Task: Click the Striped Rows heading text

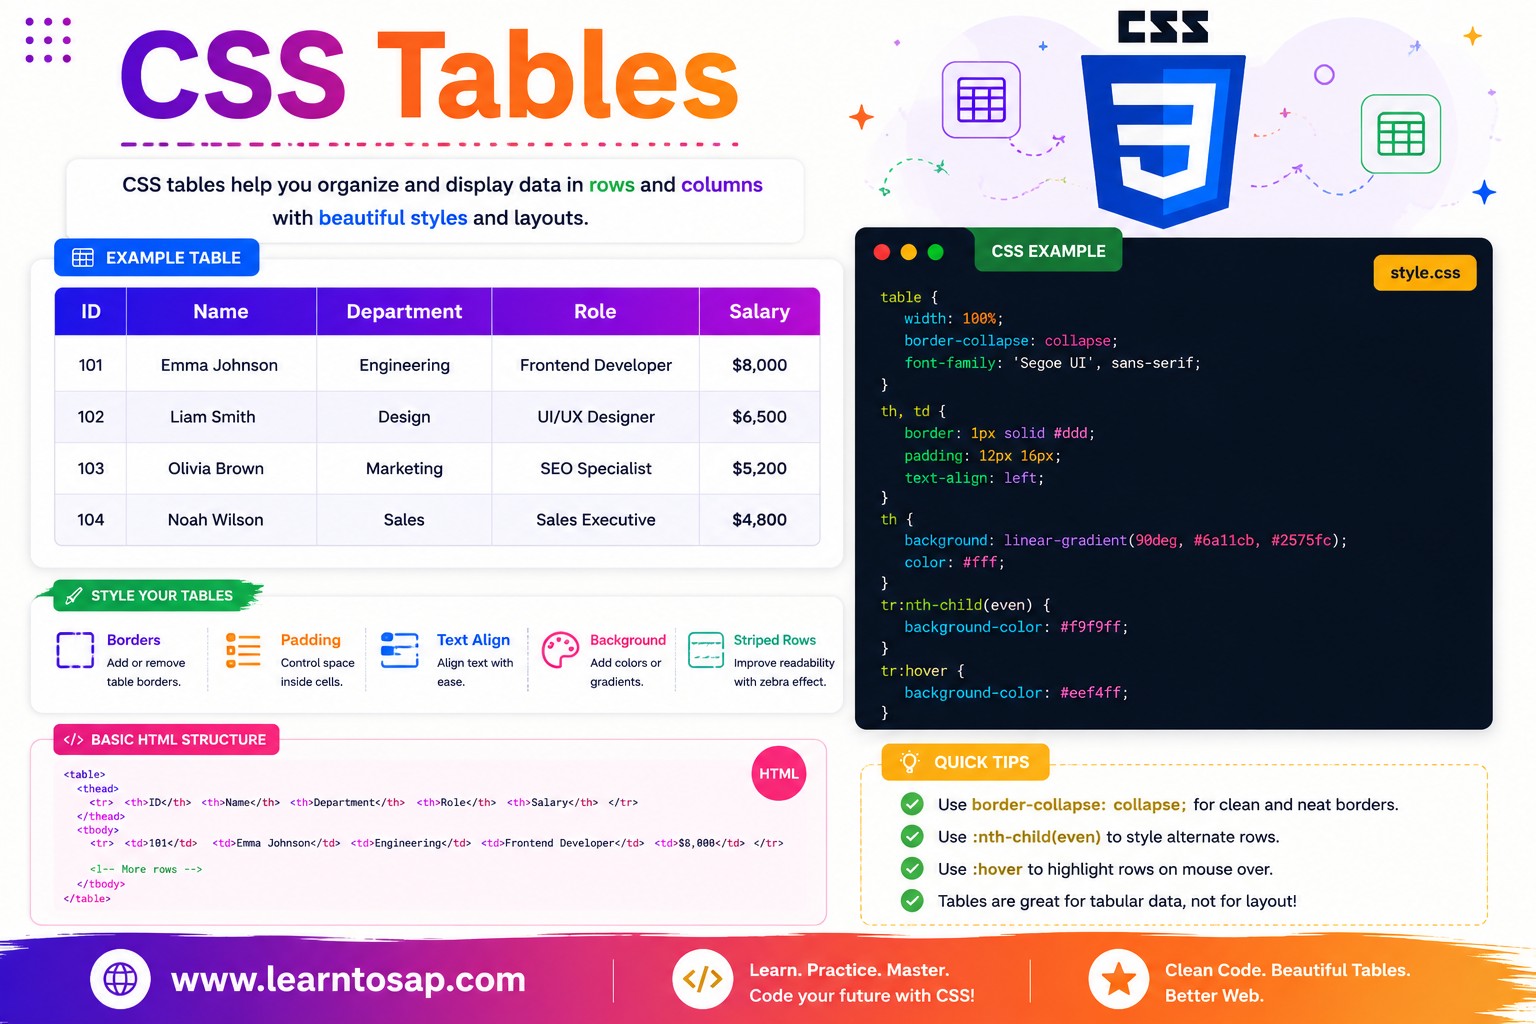Action: 775,640
